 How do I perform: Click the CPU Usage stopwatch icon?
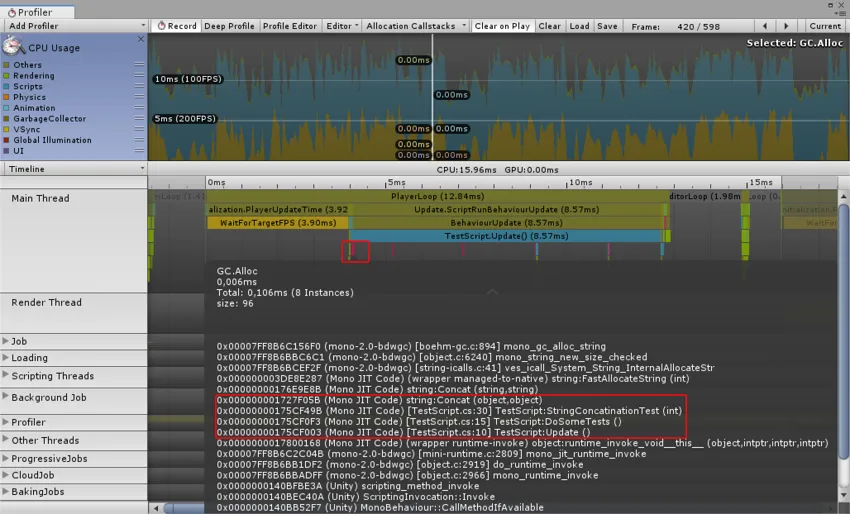coord(13,47)
